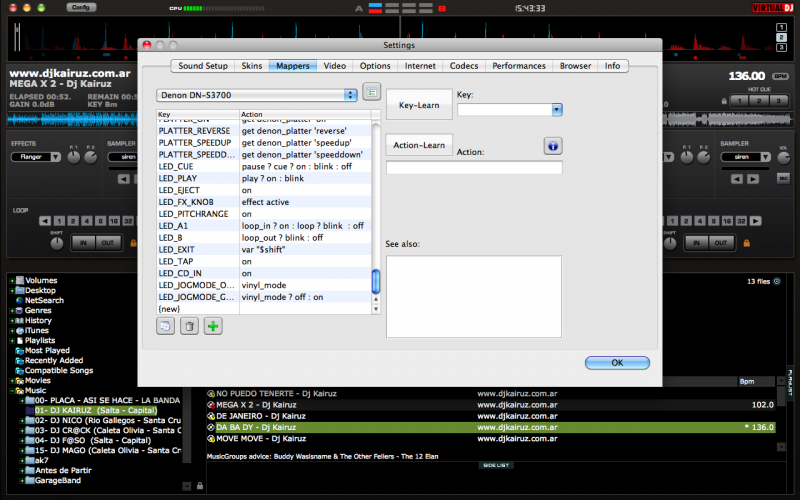Screen dimensions: 800x500
Task: Toggle the left deck loop IN button
Action: click(x=84, y=242)
